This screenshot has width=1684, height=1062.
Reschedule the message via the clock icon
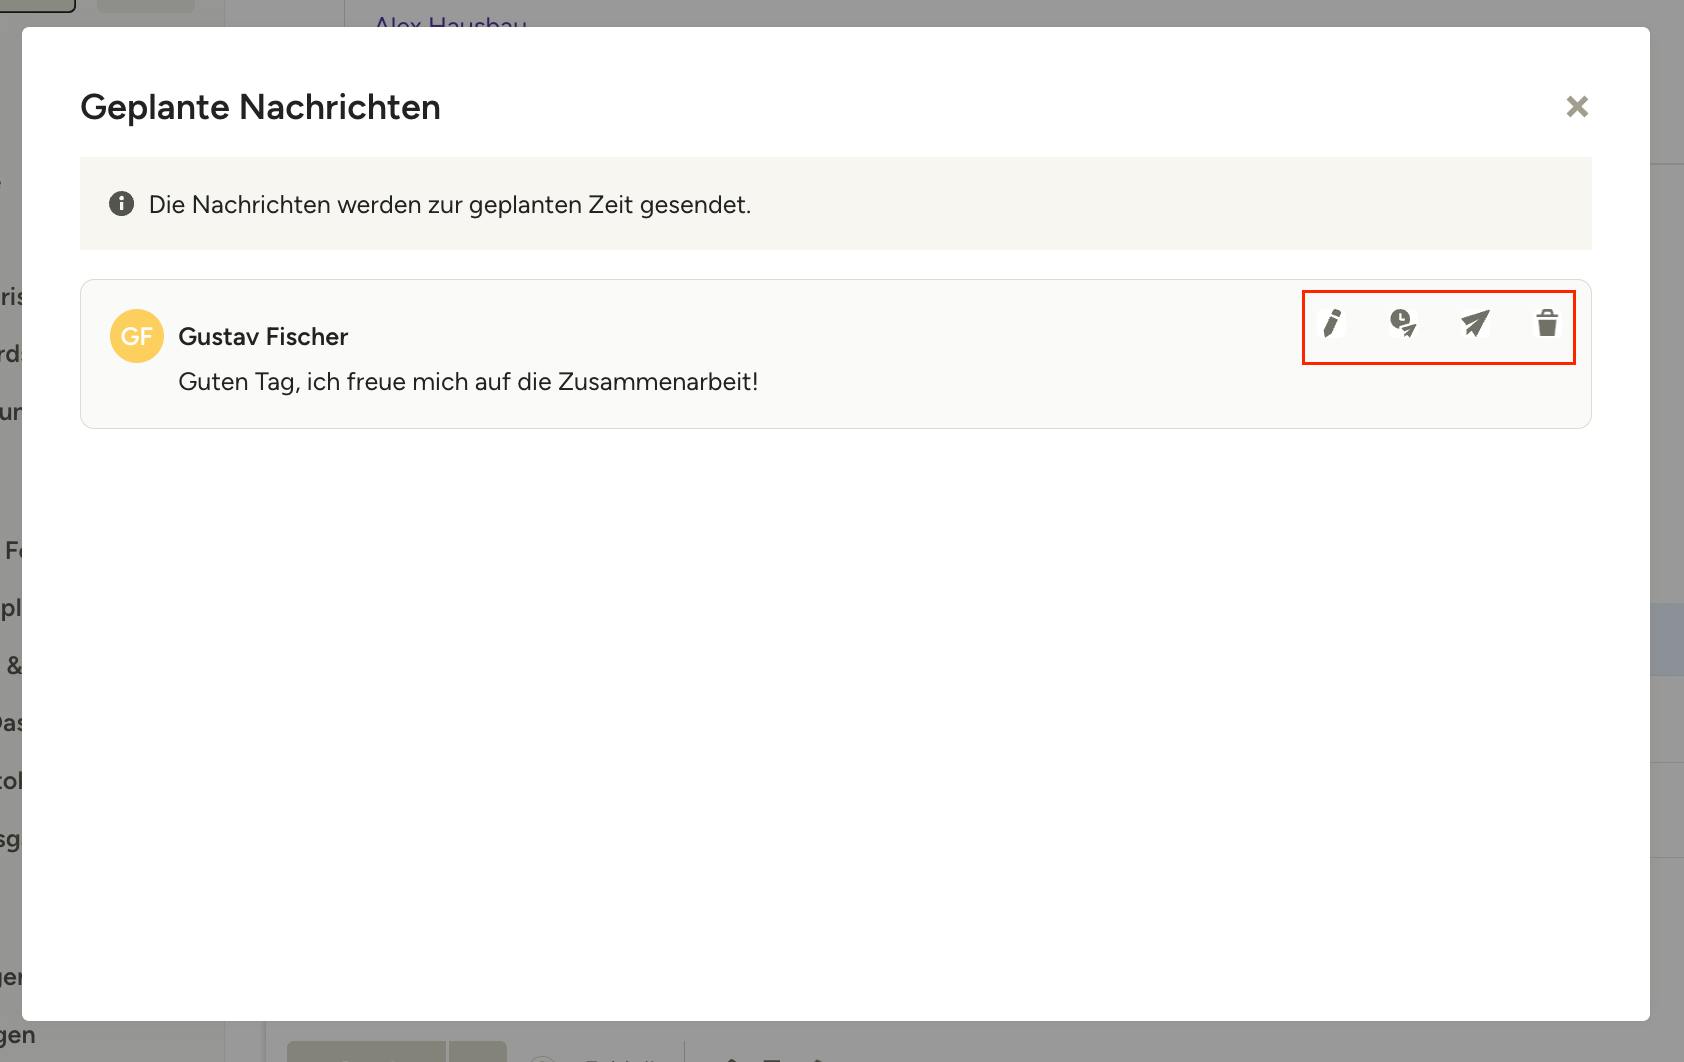pos(1403,323)
